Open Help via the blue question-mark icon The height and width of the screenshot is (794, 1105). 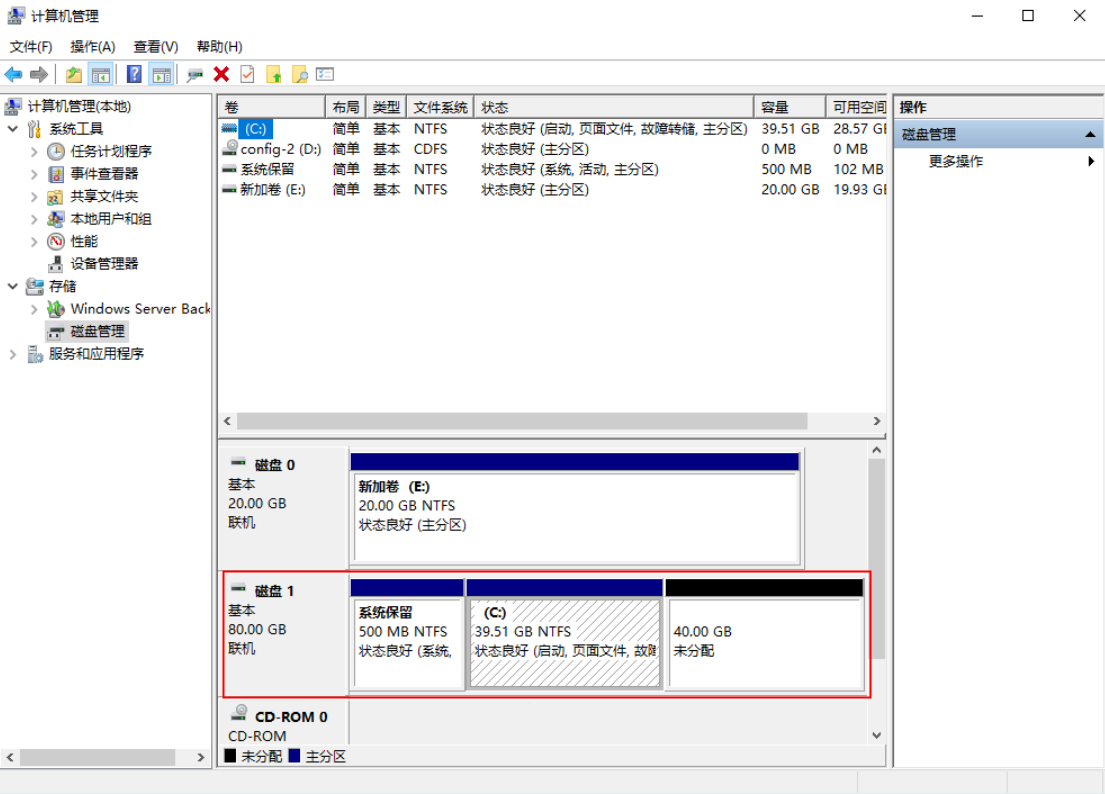click(134, 75)
